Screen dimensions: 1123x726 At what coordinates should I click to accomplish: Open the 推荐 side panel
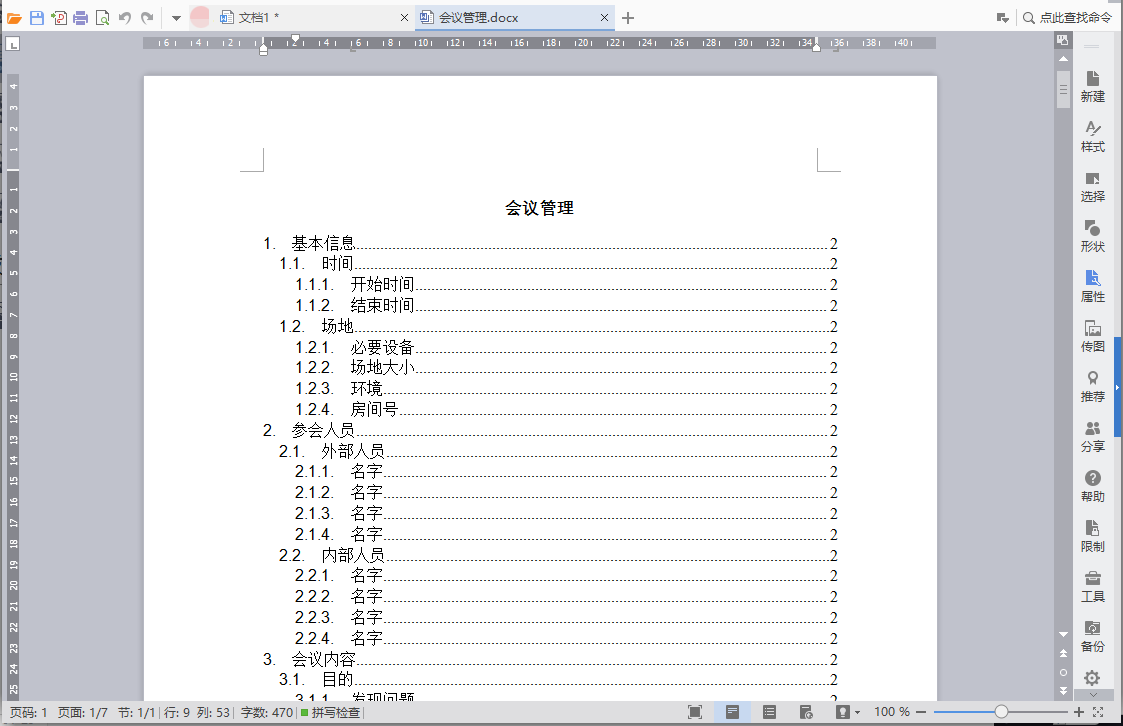[x=1092, y=387]
